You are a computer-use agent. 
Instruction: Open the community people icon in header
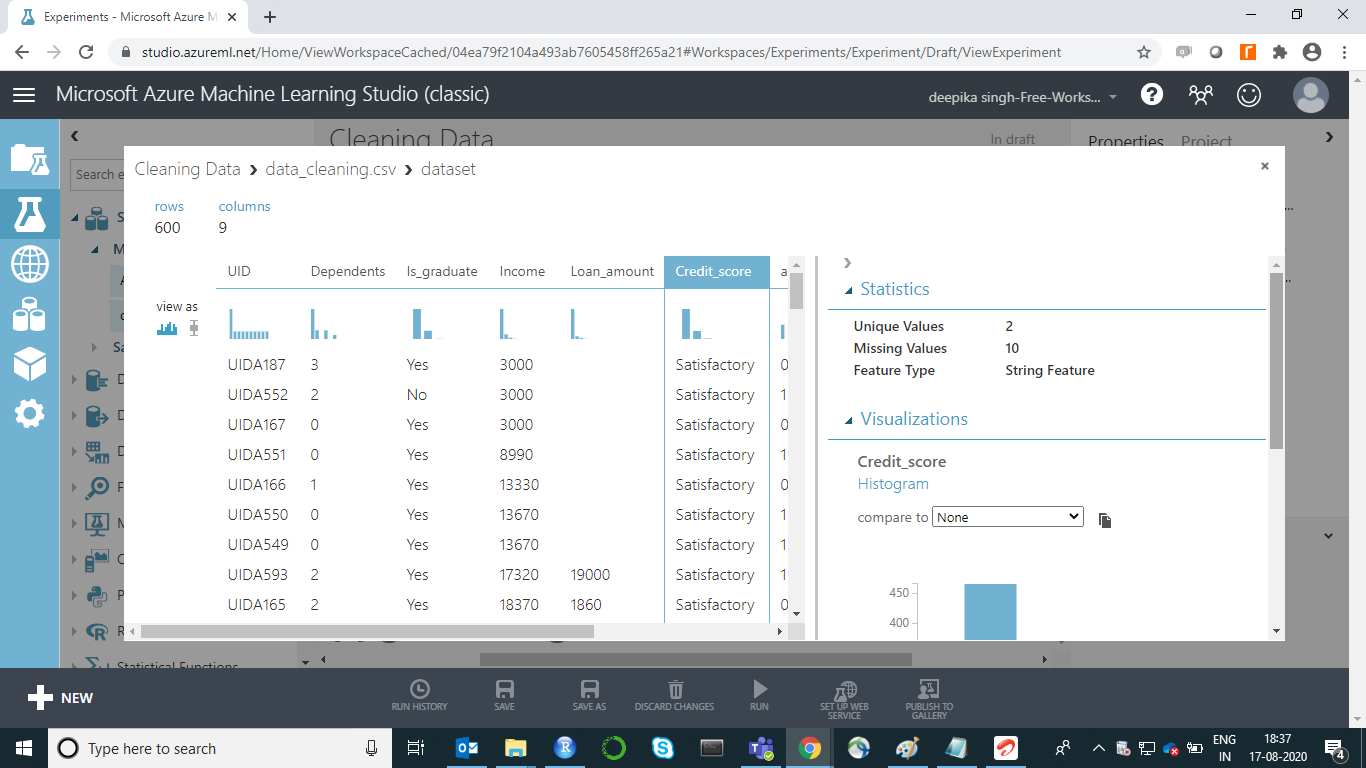point(1201,95)
